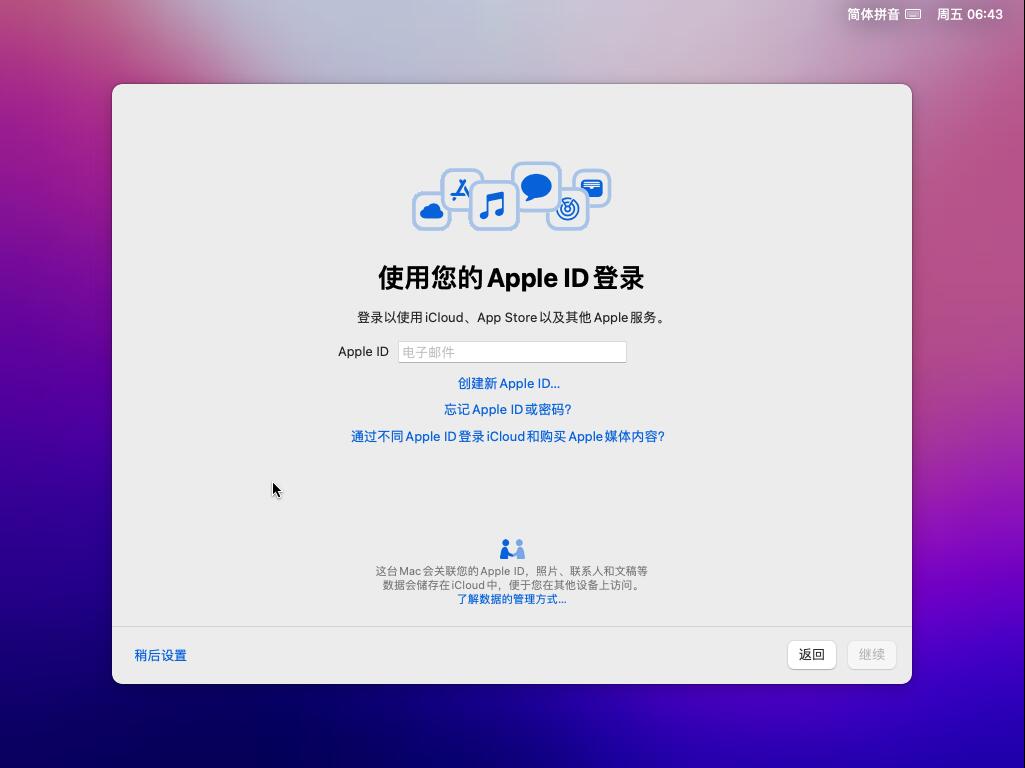
Task: Click 稍后设置 to skip sign-in
Action: pos(161,655)
